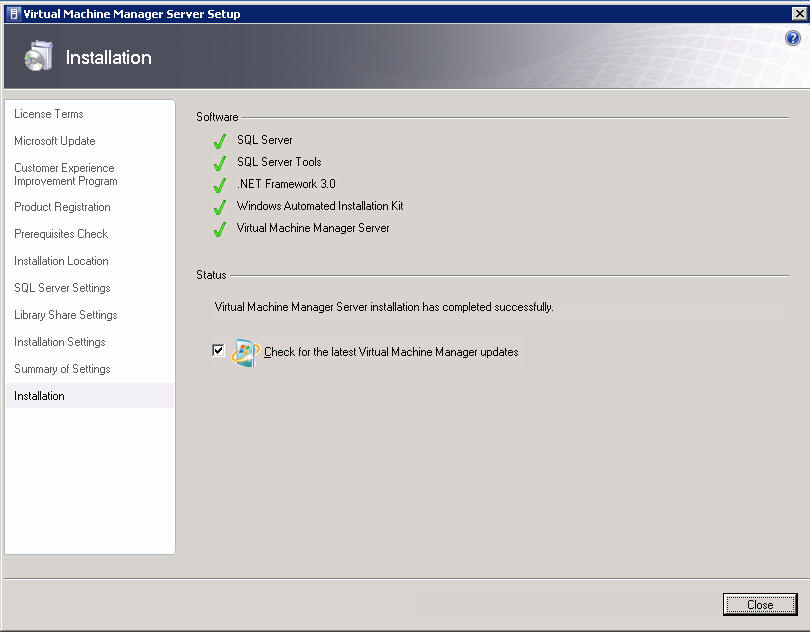Click the installation completed successfully status message
The image size is (810, 632).
(x=384, y=307)
